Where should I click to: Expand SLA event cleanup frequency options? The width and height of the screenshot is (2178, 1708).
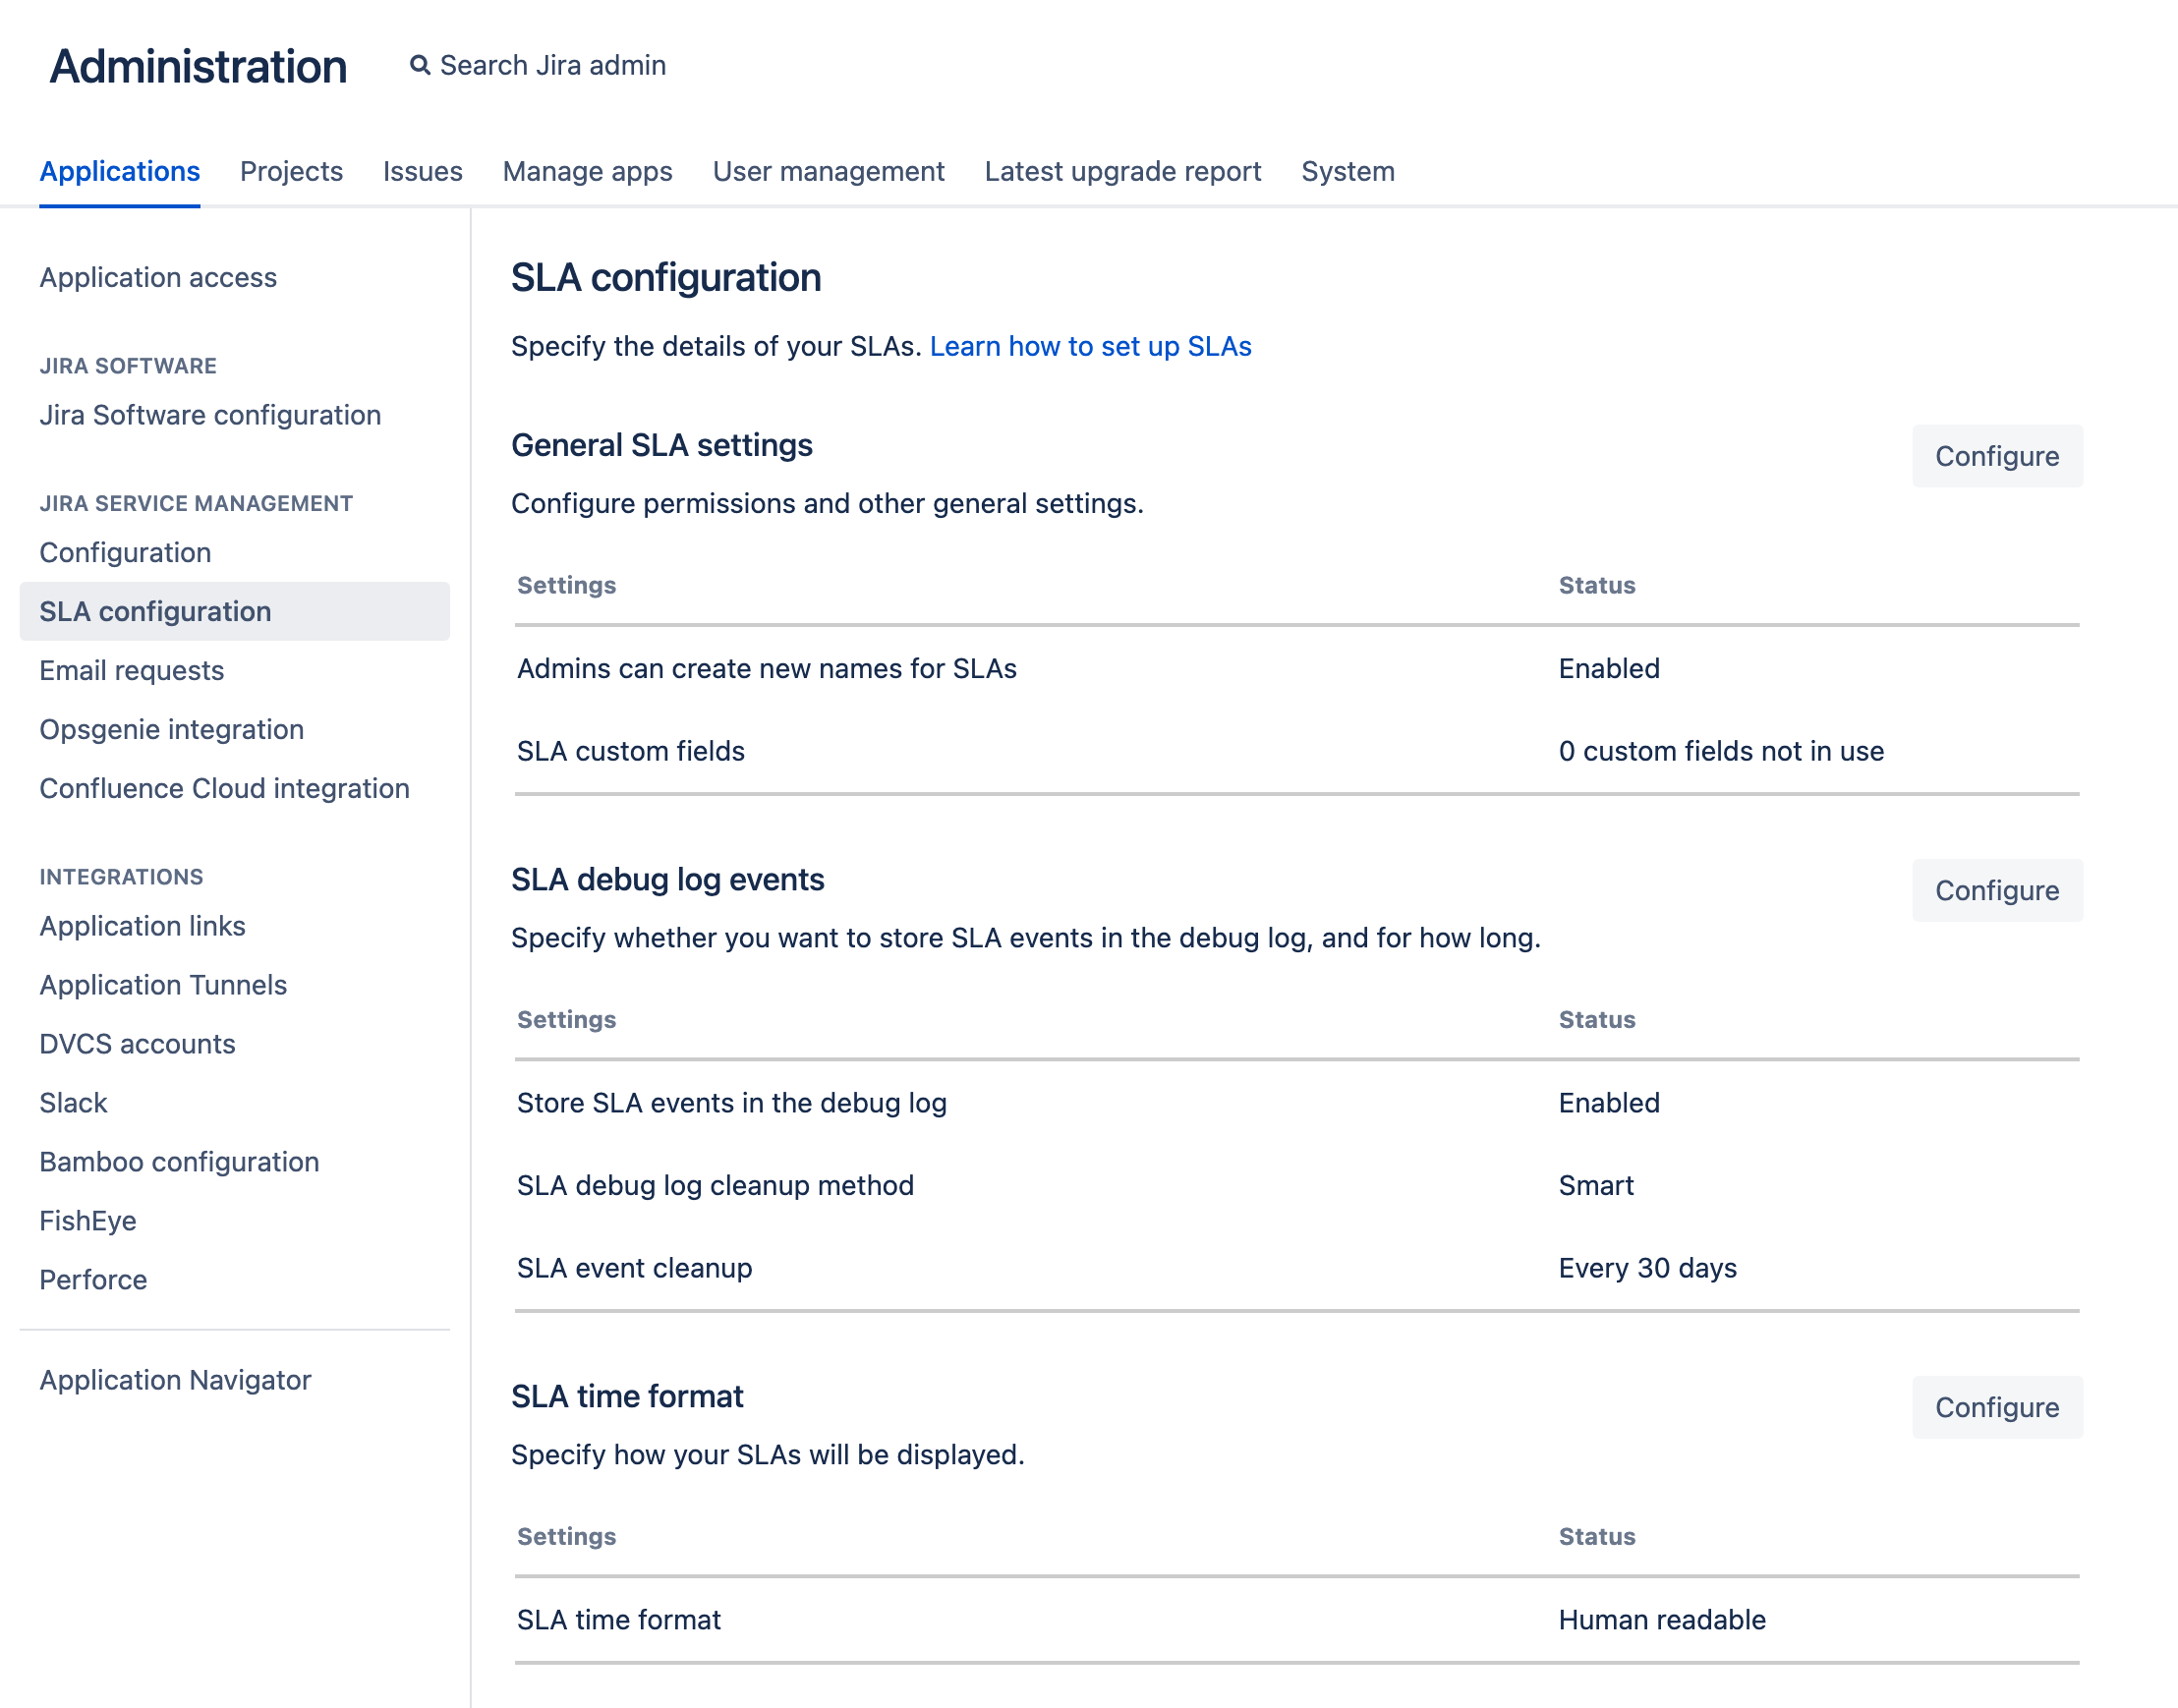(1644, 1268)
